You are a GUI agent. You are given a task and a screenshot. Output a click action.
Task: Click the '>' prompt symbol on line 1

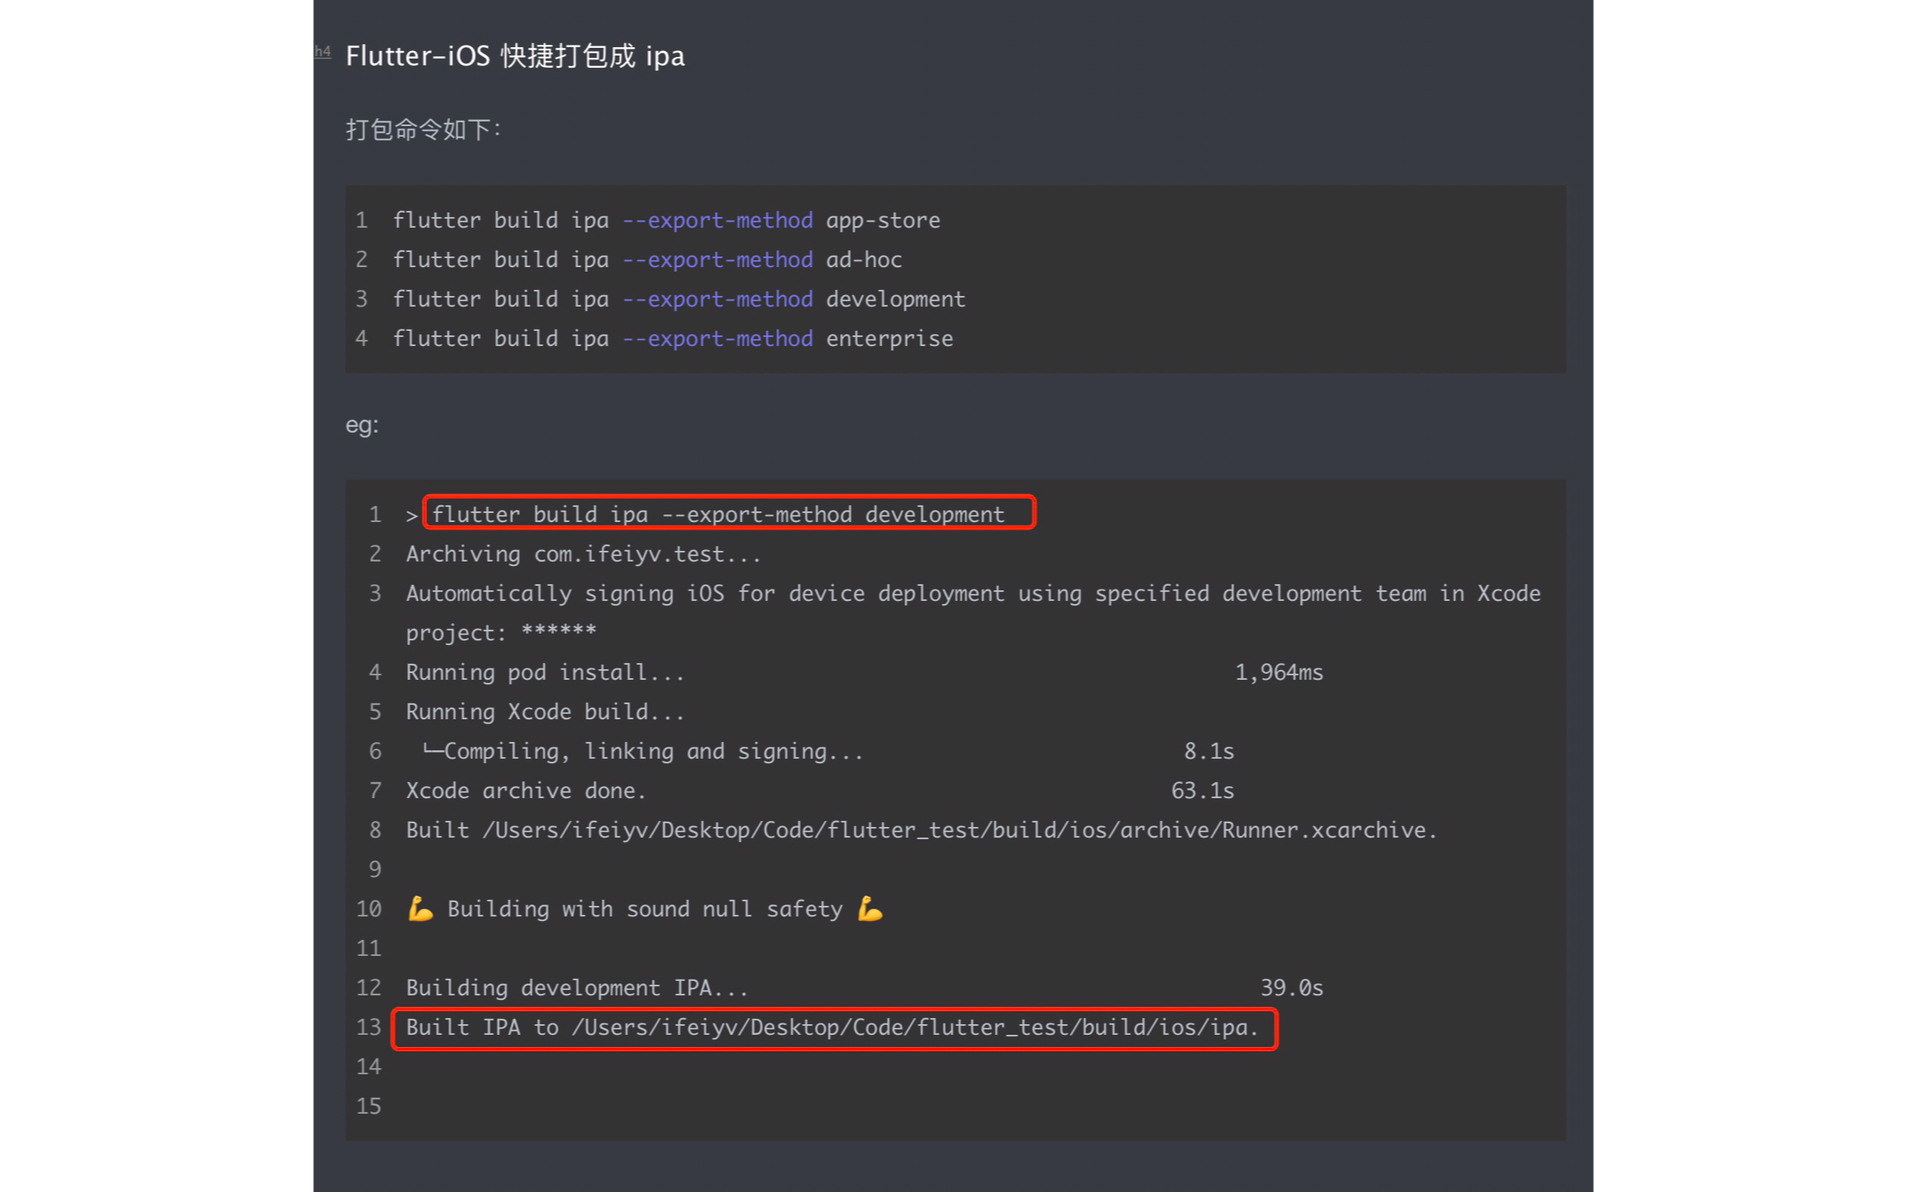pos(411,516)
